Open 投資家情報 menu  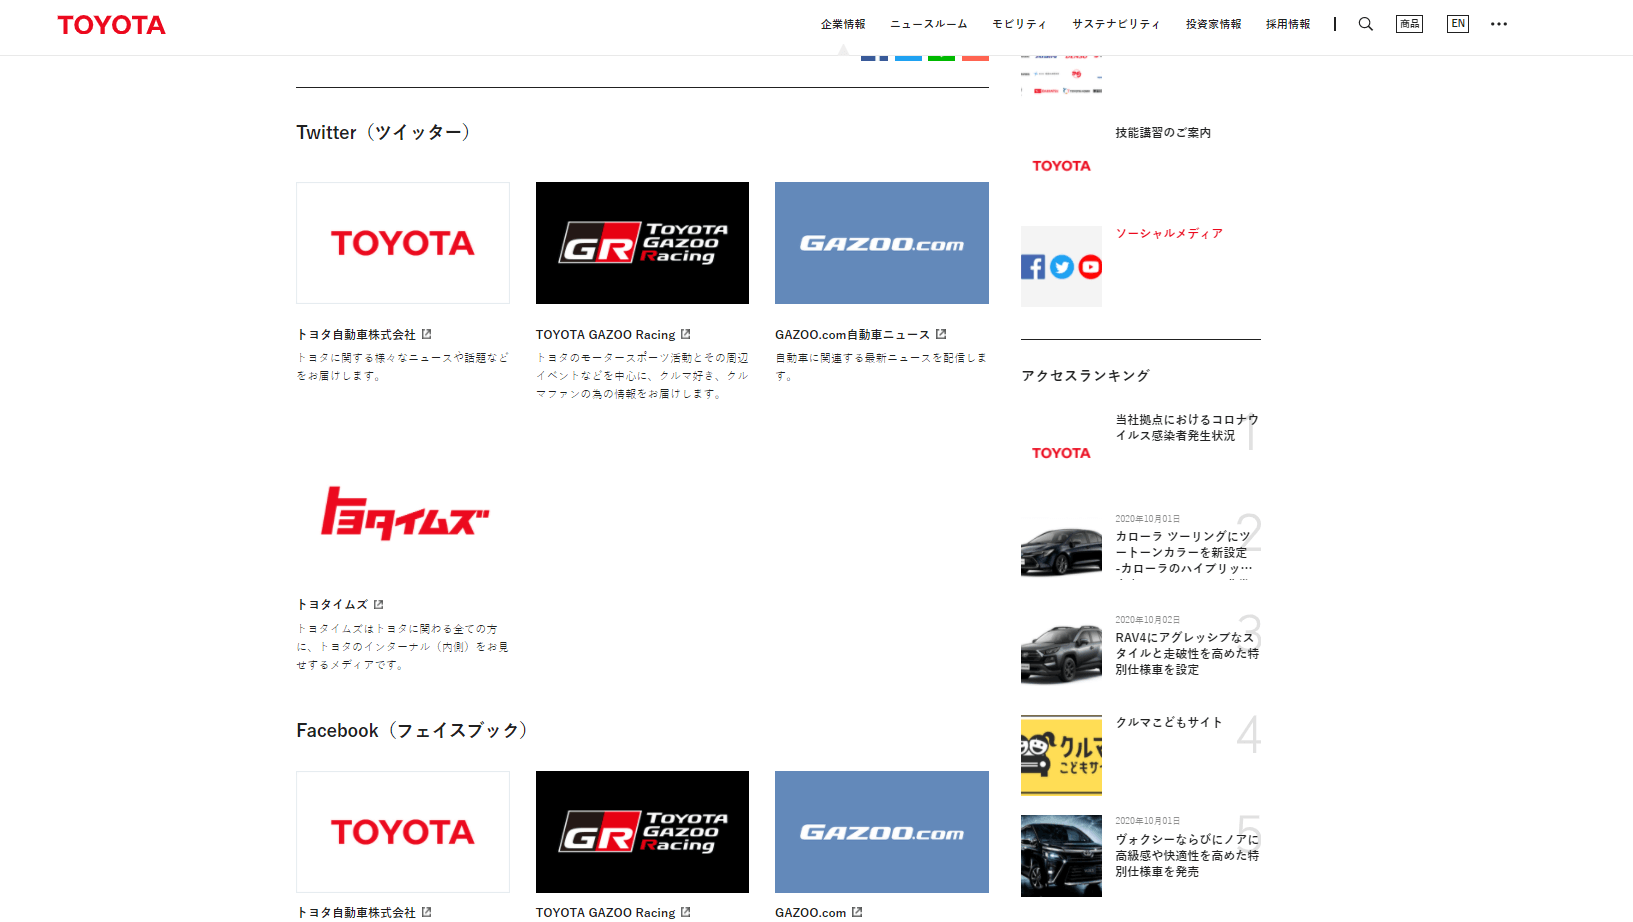(1213, 24)
